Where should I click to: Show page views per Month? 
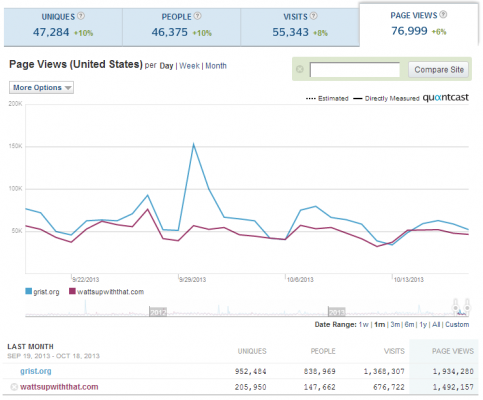click(x=216, y=66)
